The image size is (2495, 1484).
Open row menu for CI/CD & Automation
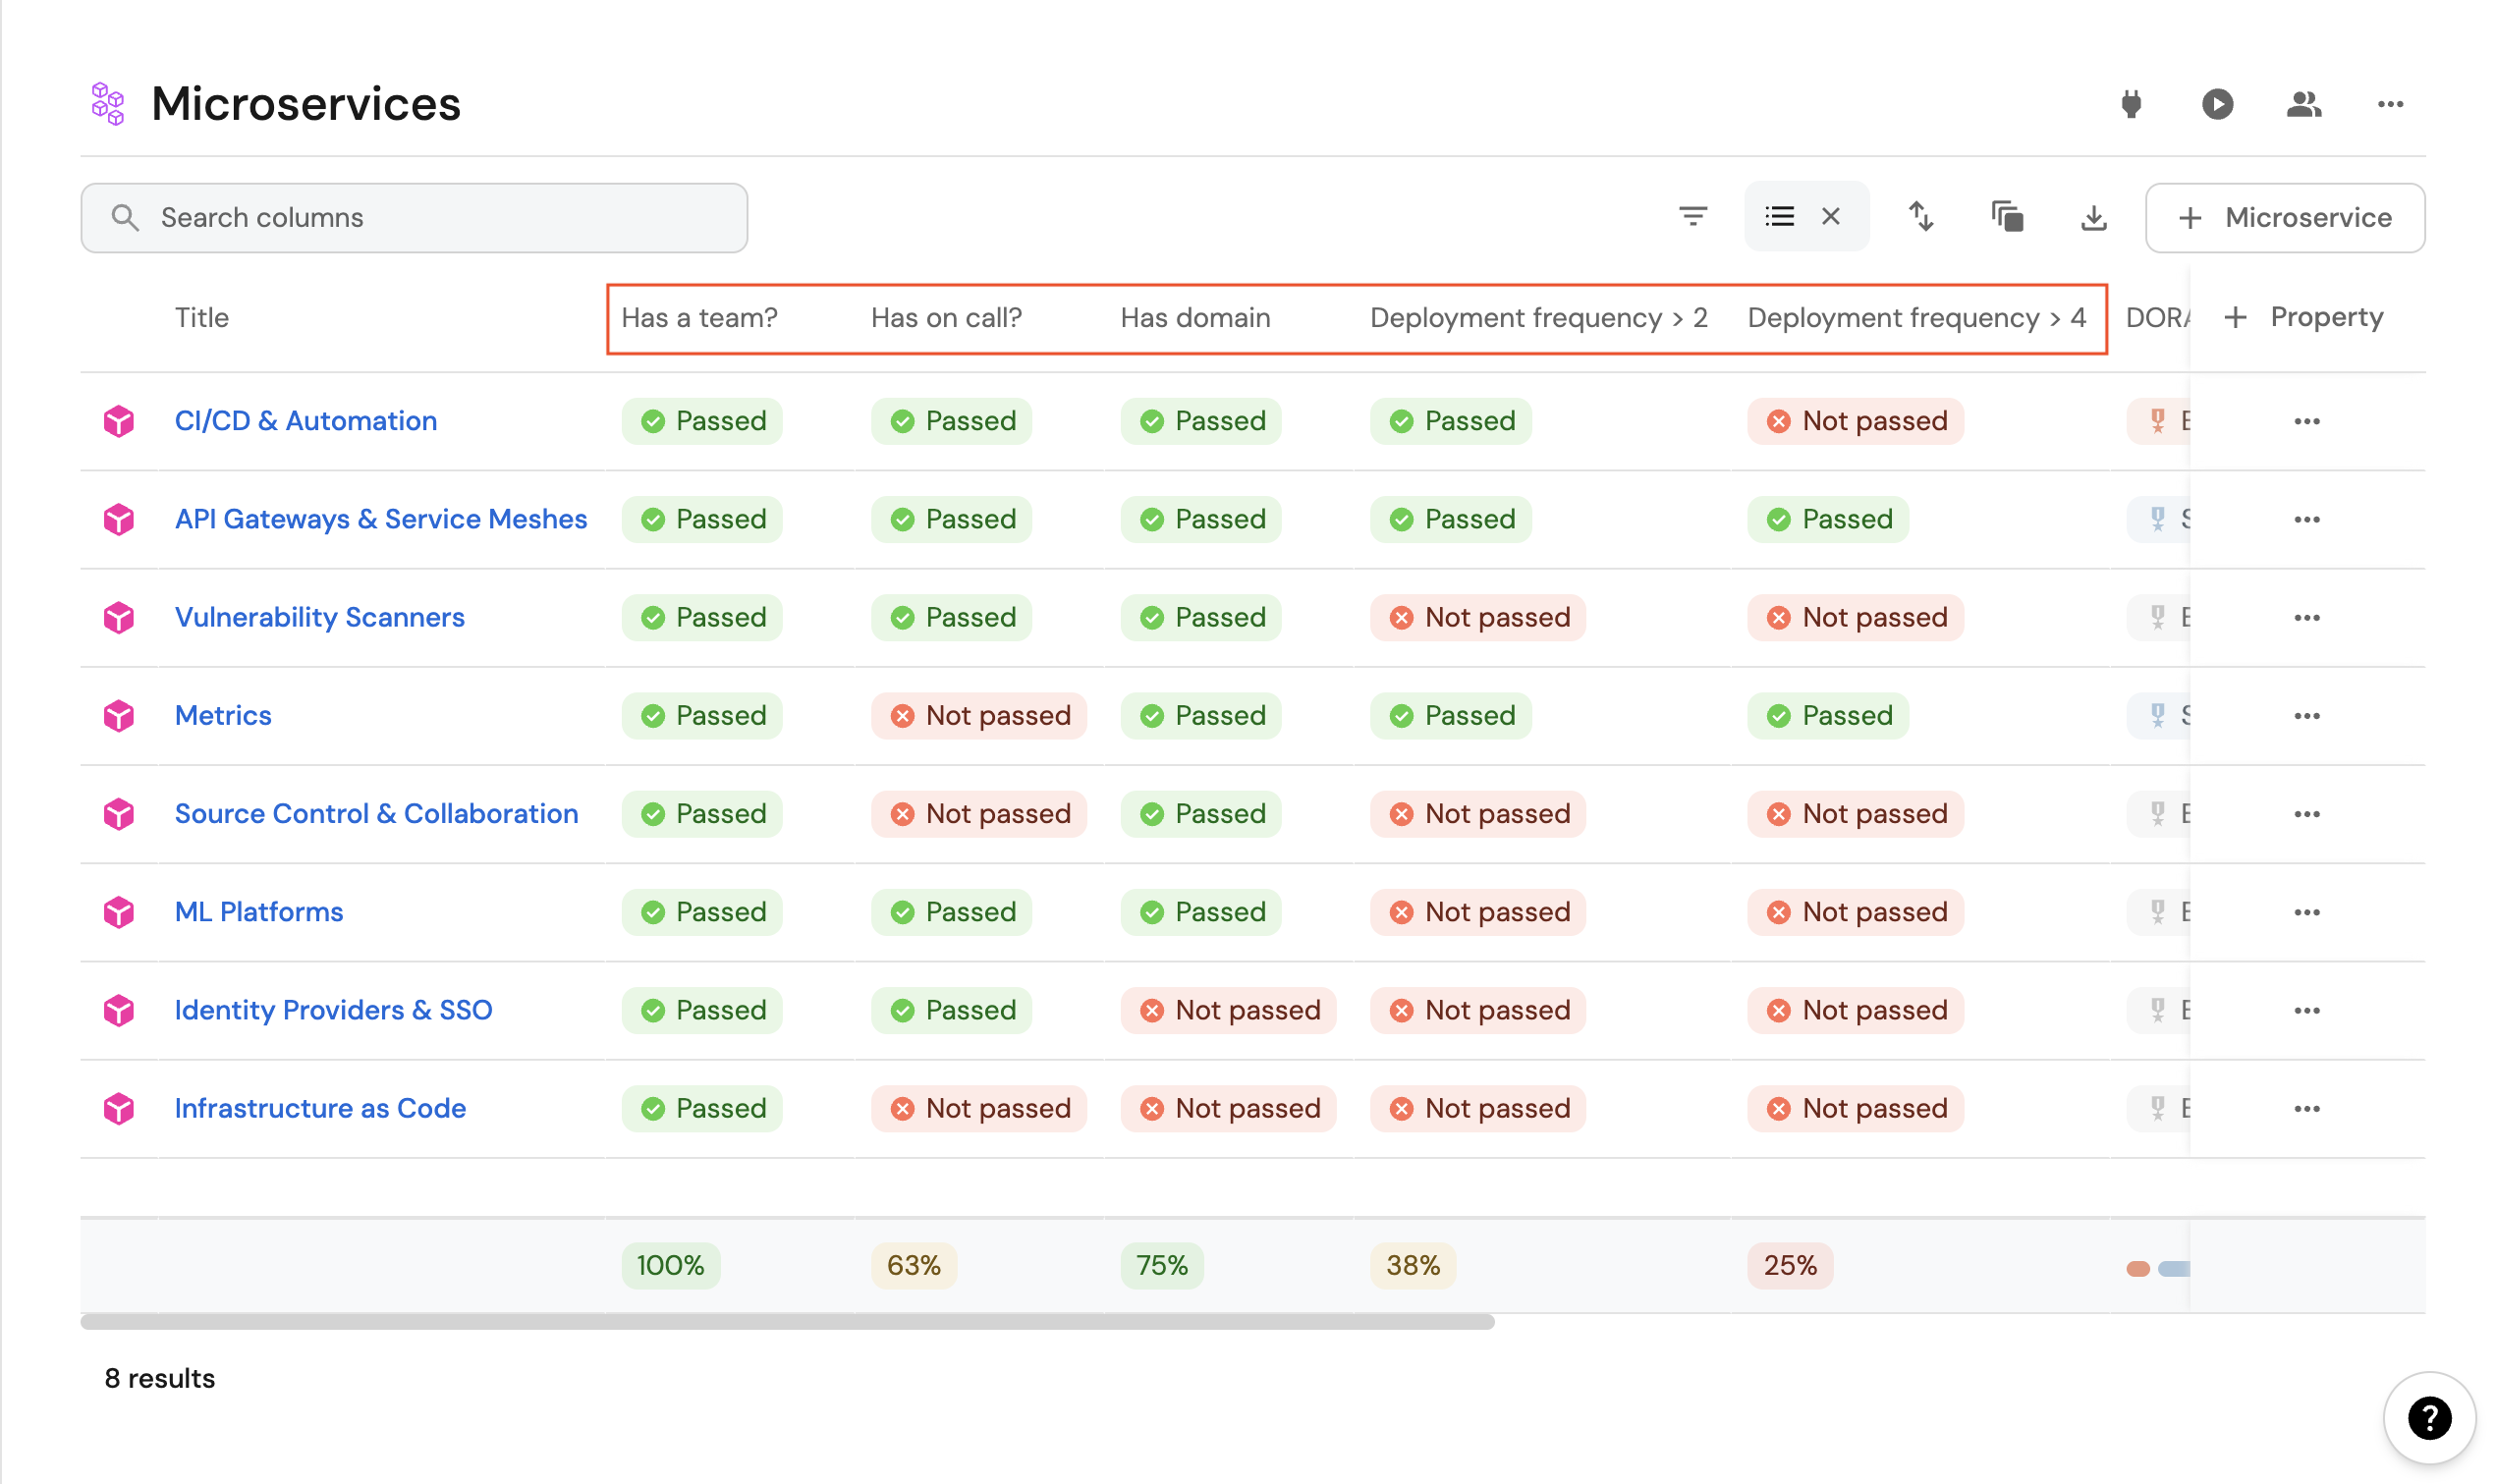point(2306,421)
